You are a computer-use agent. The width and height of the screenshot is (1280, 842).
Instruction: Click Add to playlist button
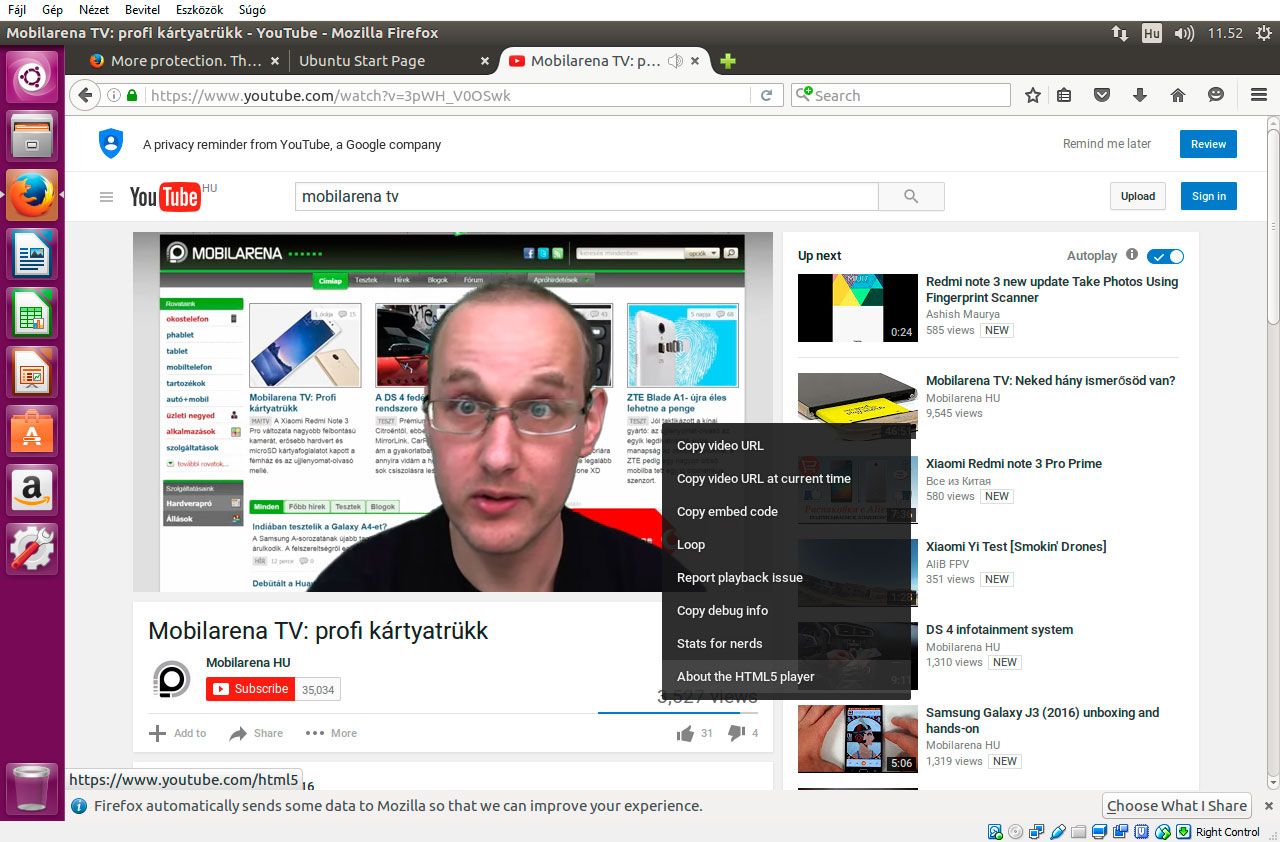(x=177, y=733)
